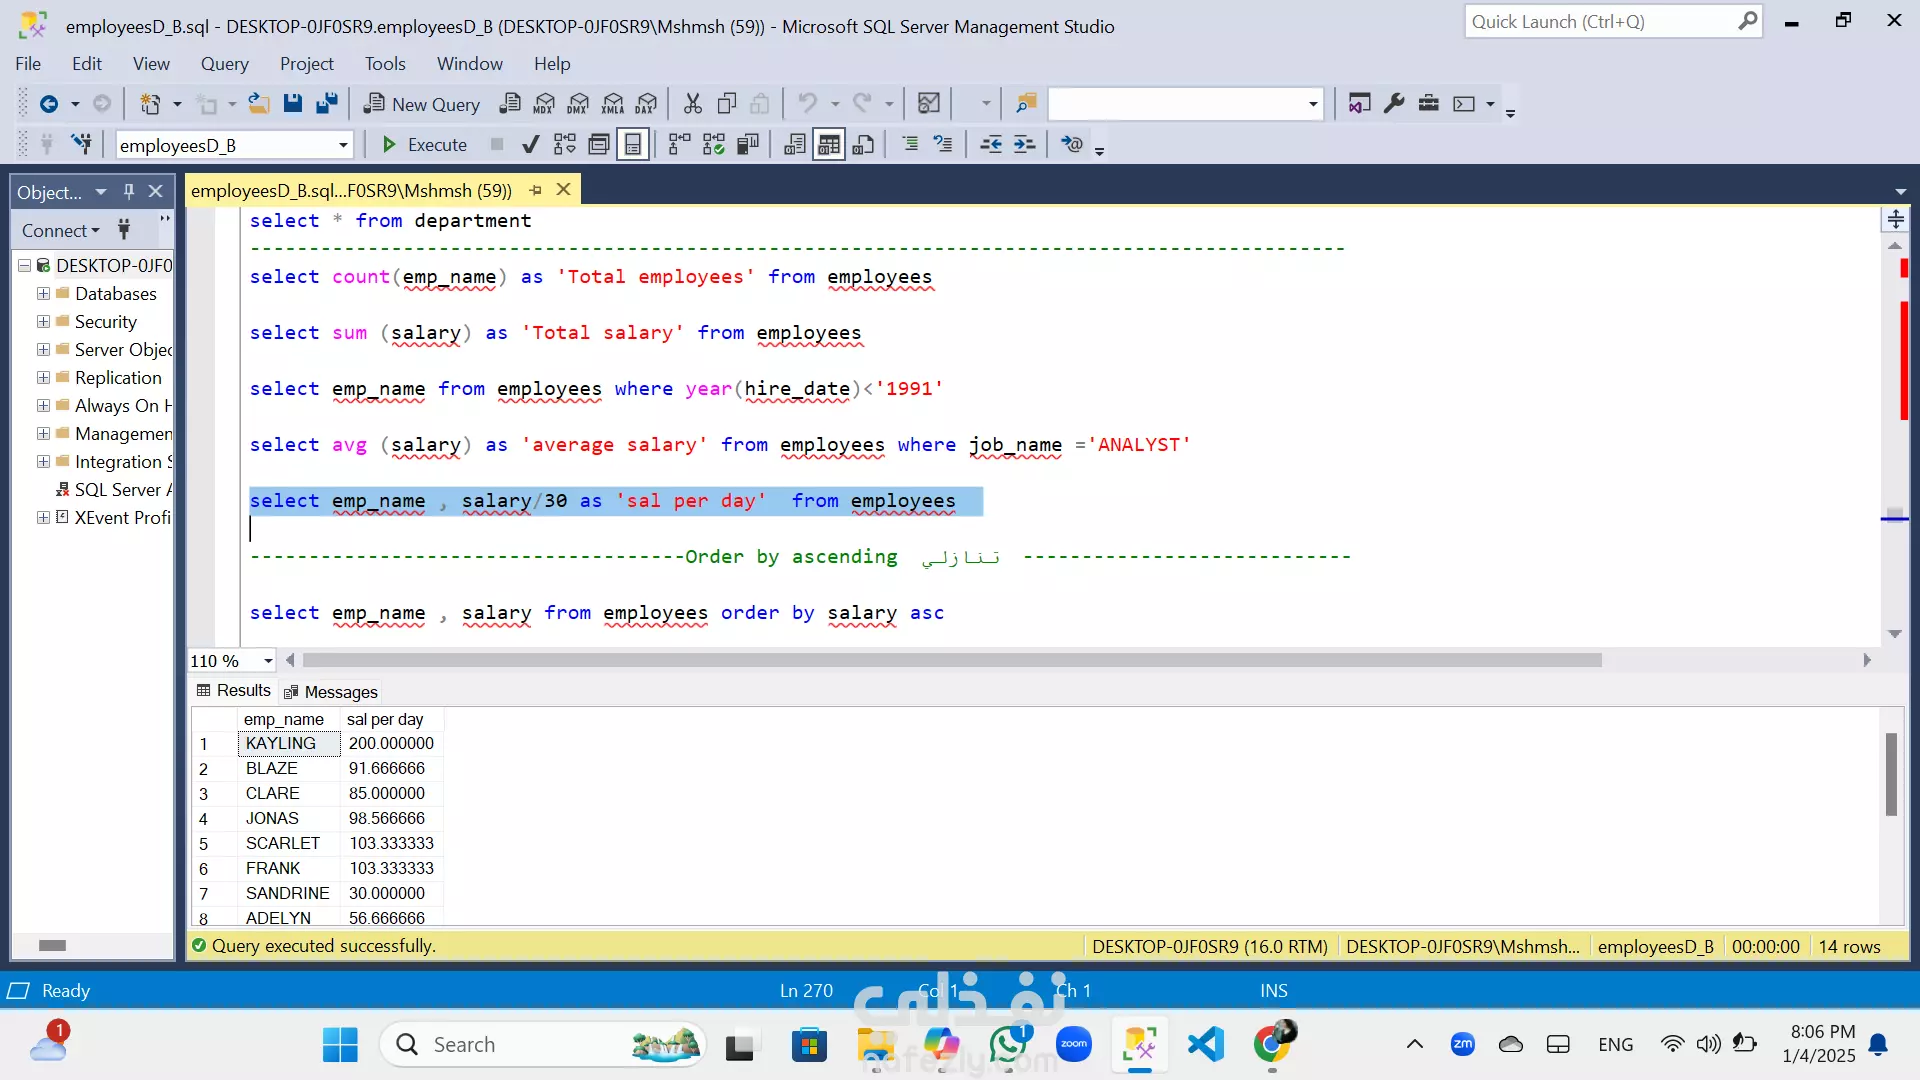Click the Execute button

point(425,145)
